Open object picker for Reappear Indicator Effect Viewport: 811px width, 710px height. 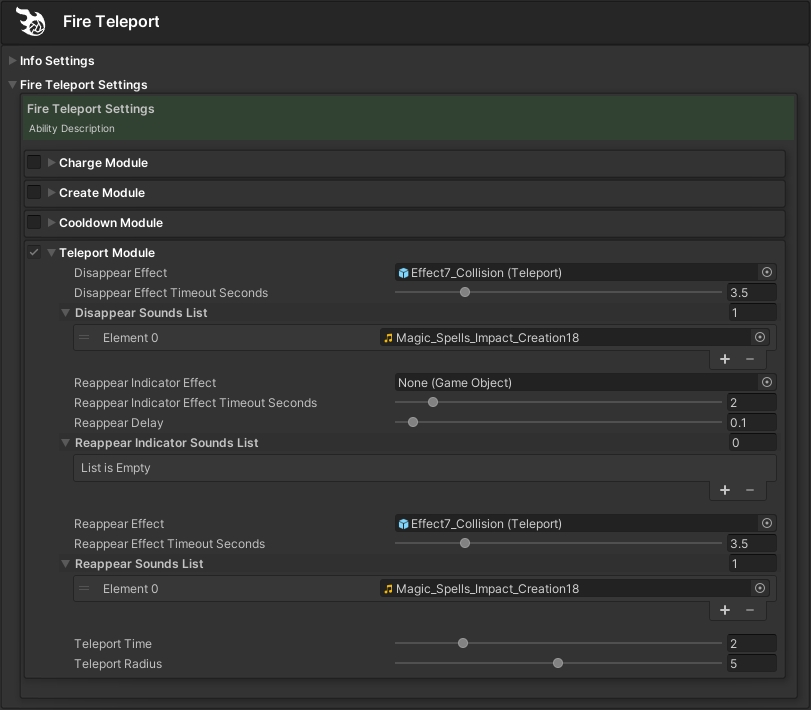pos(767,382)
